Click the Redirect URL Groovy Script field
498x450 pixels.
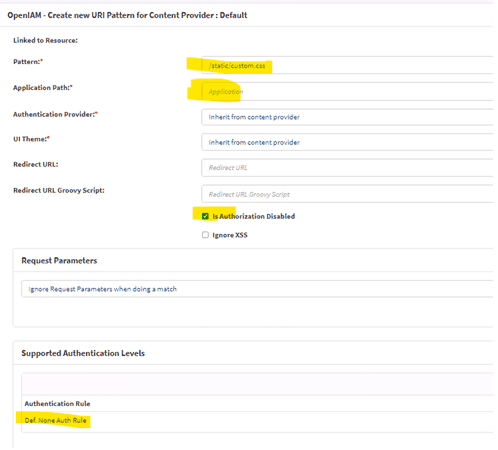pos(347,194)
